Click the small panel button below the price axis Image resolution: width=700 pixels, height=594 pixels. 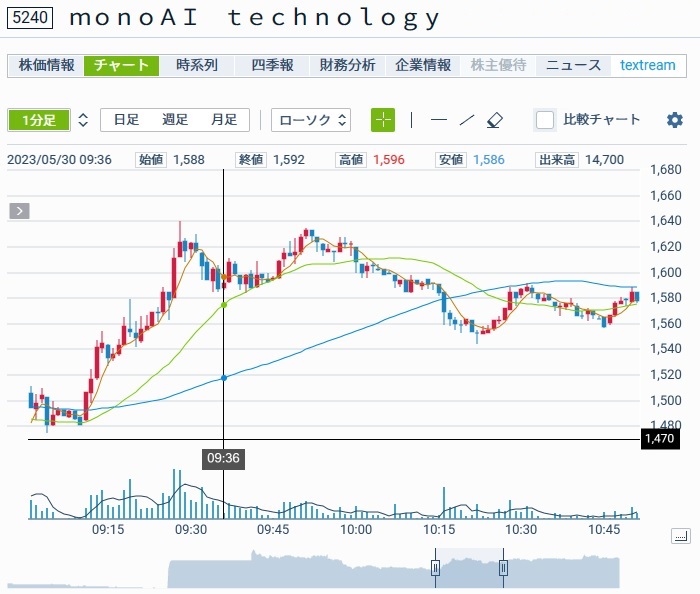point(681,537)
